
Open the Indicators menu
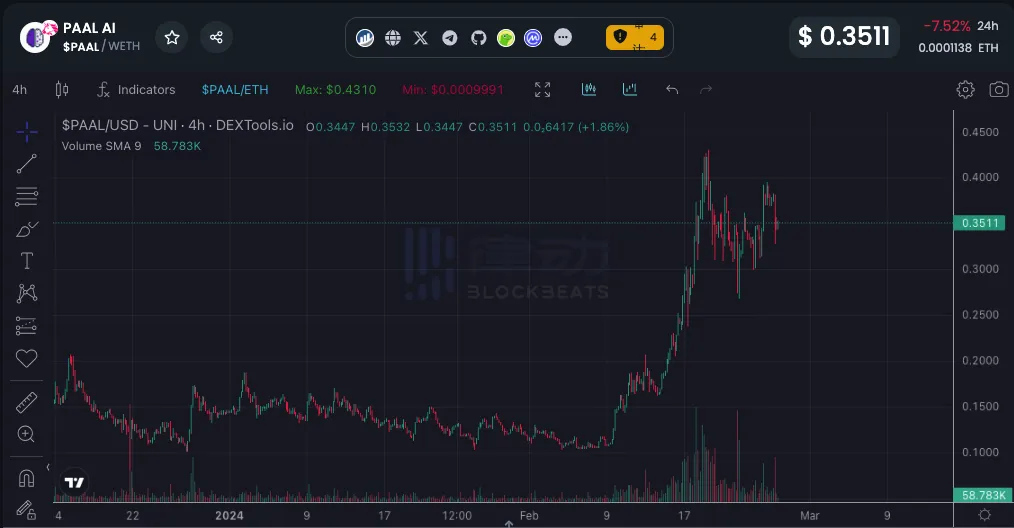coord(135,90)
